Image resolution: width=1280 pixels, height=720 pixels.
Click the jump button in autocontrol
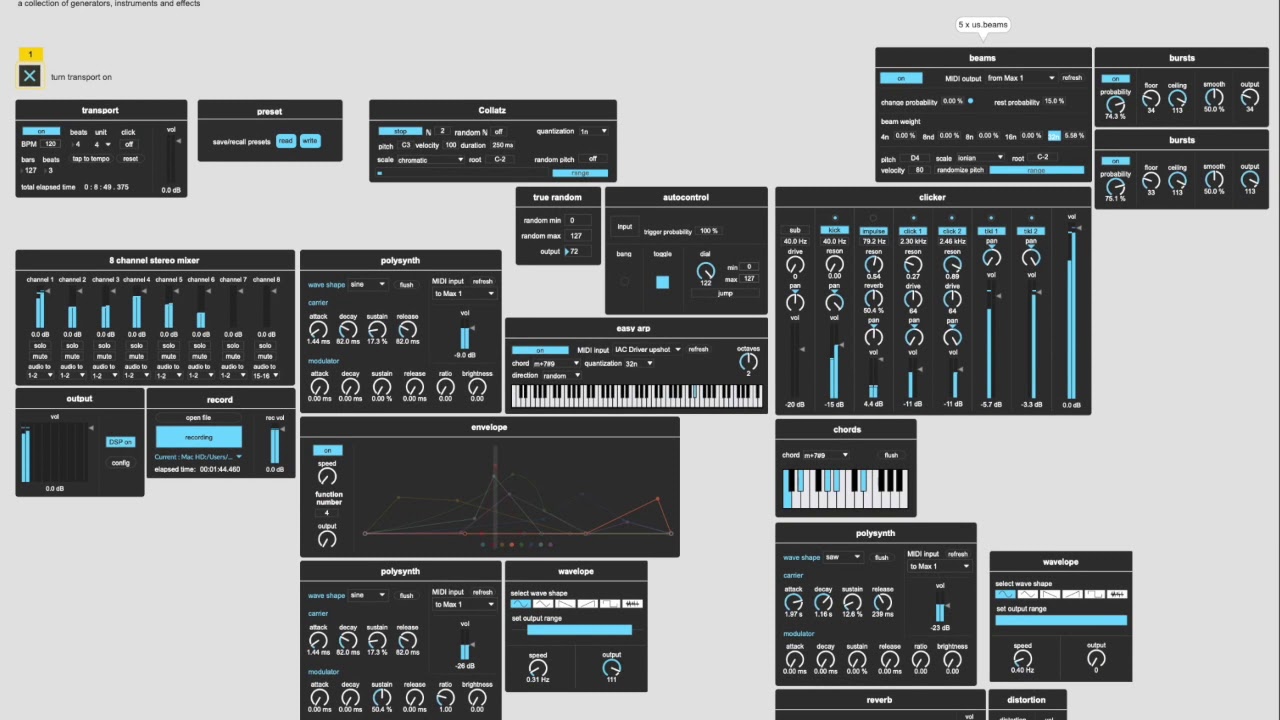[x=725, y=293]
